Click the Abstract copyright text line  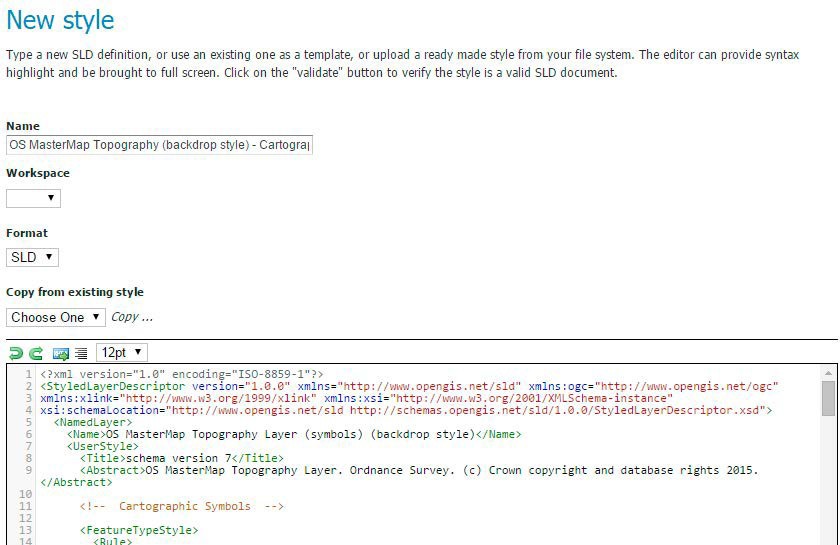(x=419, y=470)
